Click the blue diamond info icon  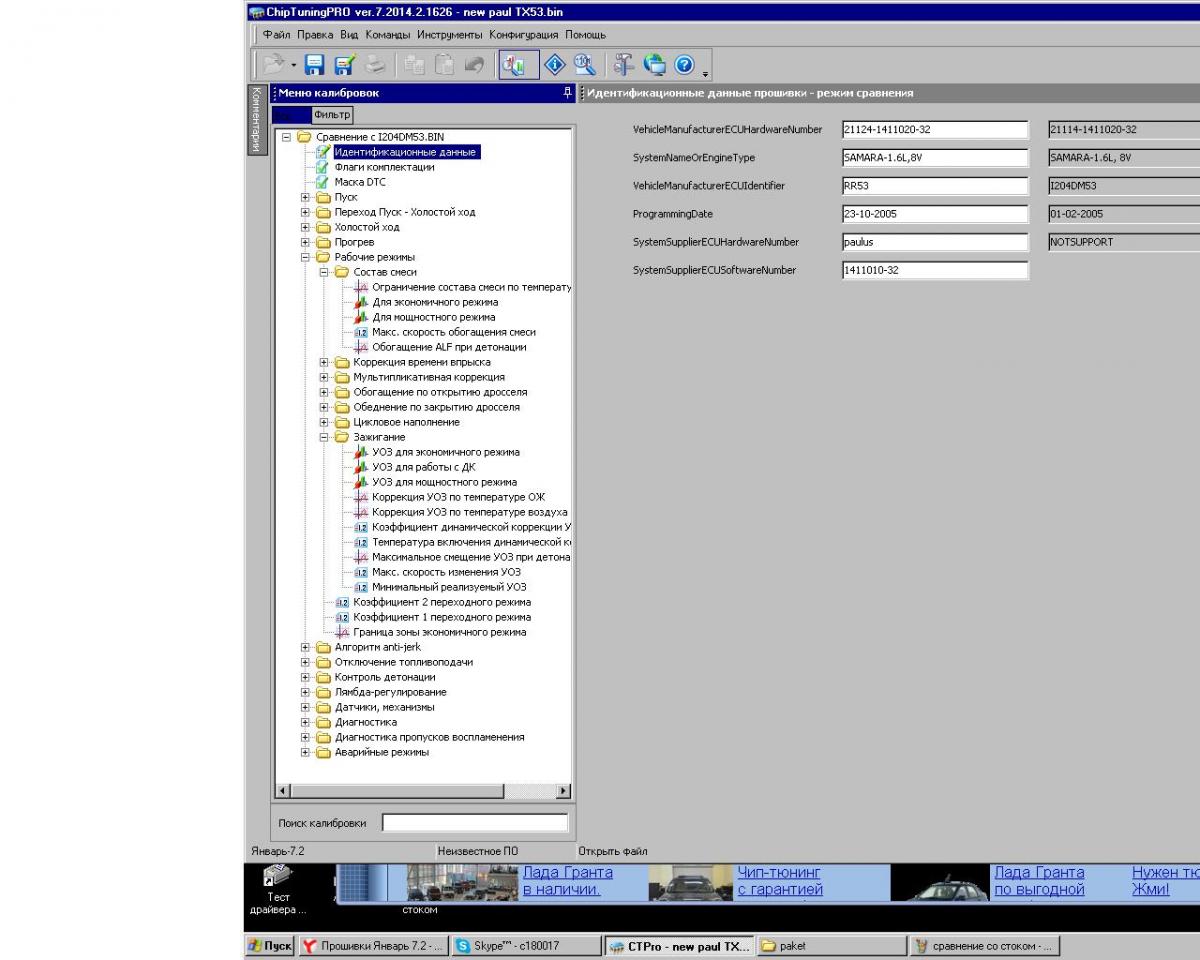coord(556,64)
